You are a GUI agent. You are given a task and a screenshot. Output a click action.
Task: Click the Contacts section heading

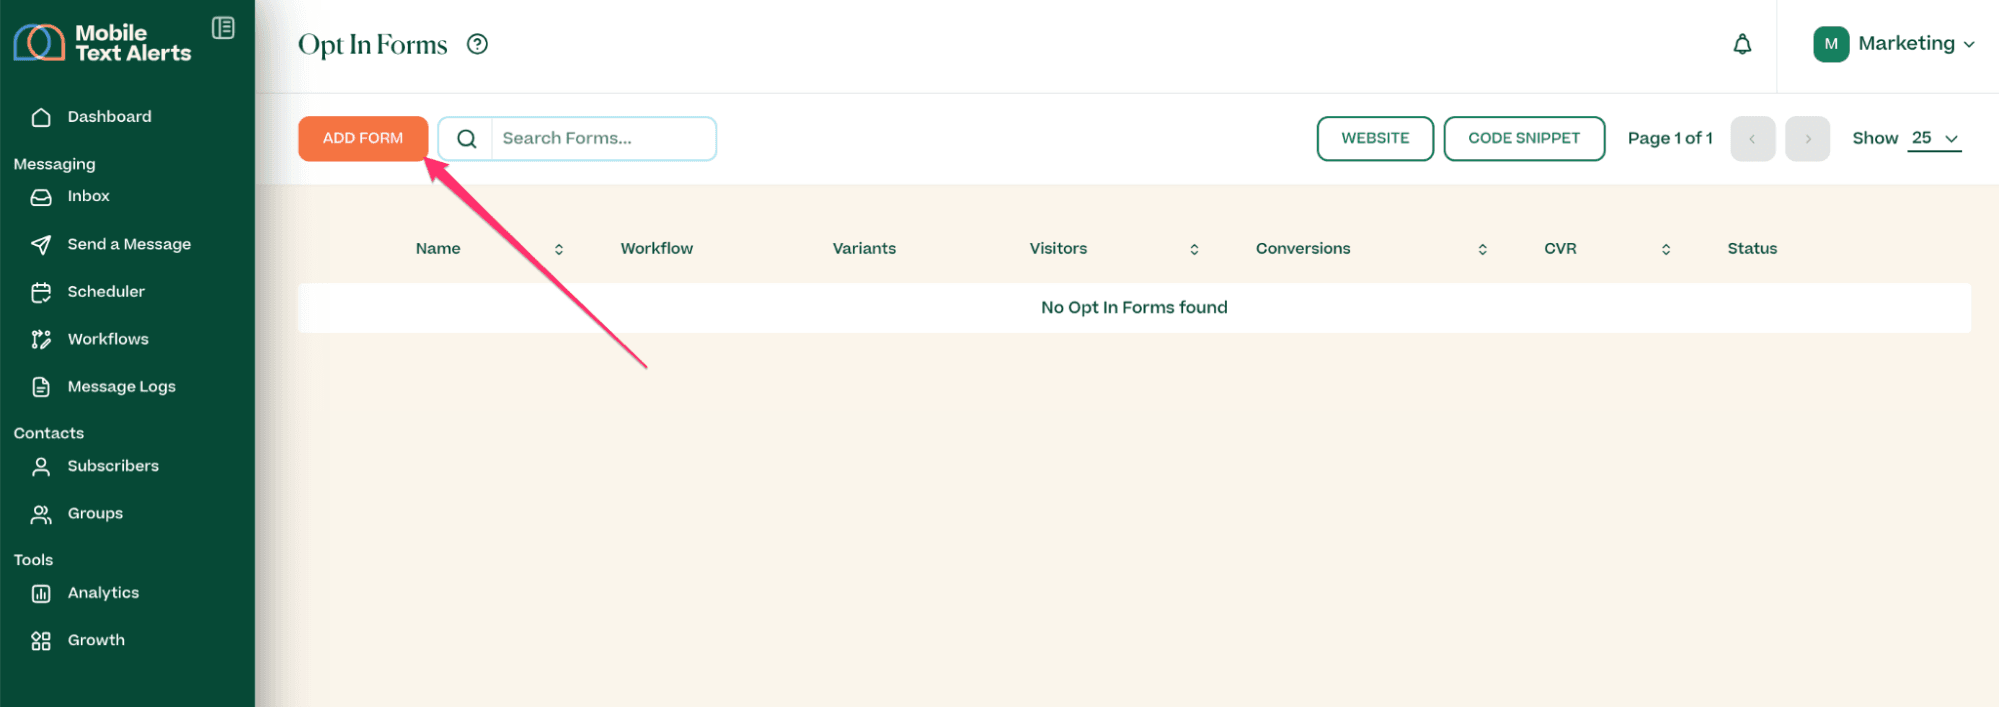tap(49, 433)
